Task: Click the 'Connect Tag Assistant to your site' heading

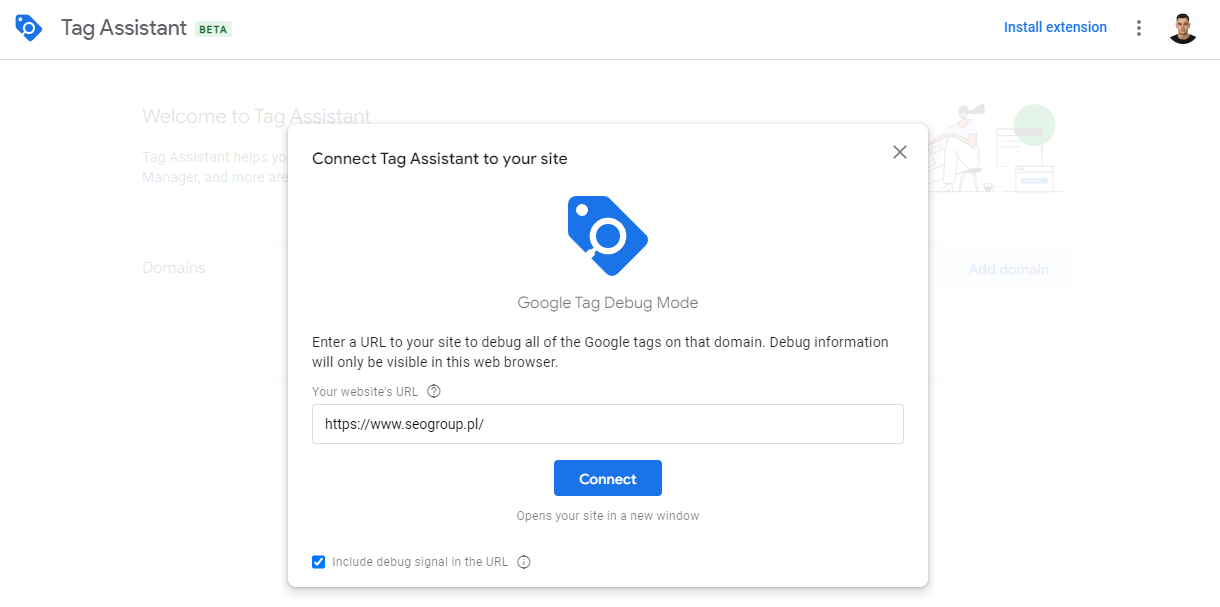Action: click(x=440, y=158)
